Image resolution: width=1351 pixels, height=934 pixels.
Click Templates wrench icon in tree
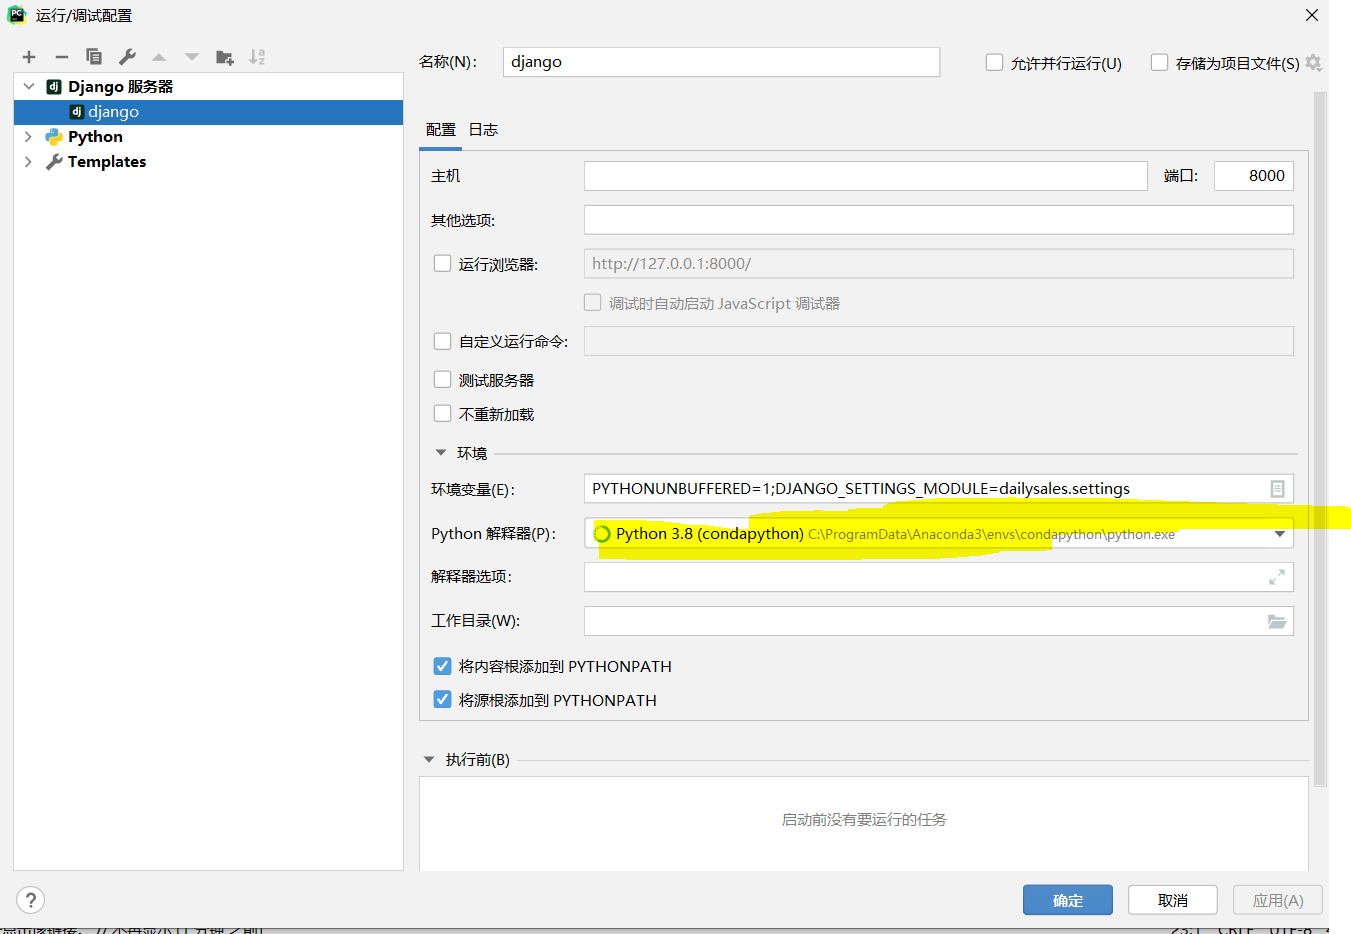click(54, 162)
